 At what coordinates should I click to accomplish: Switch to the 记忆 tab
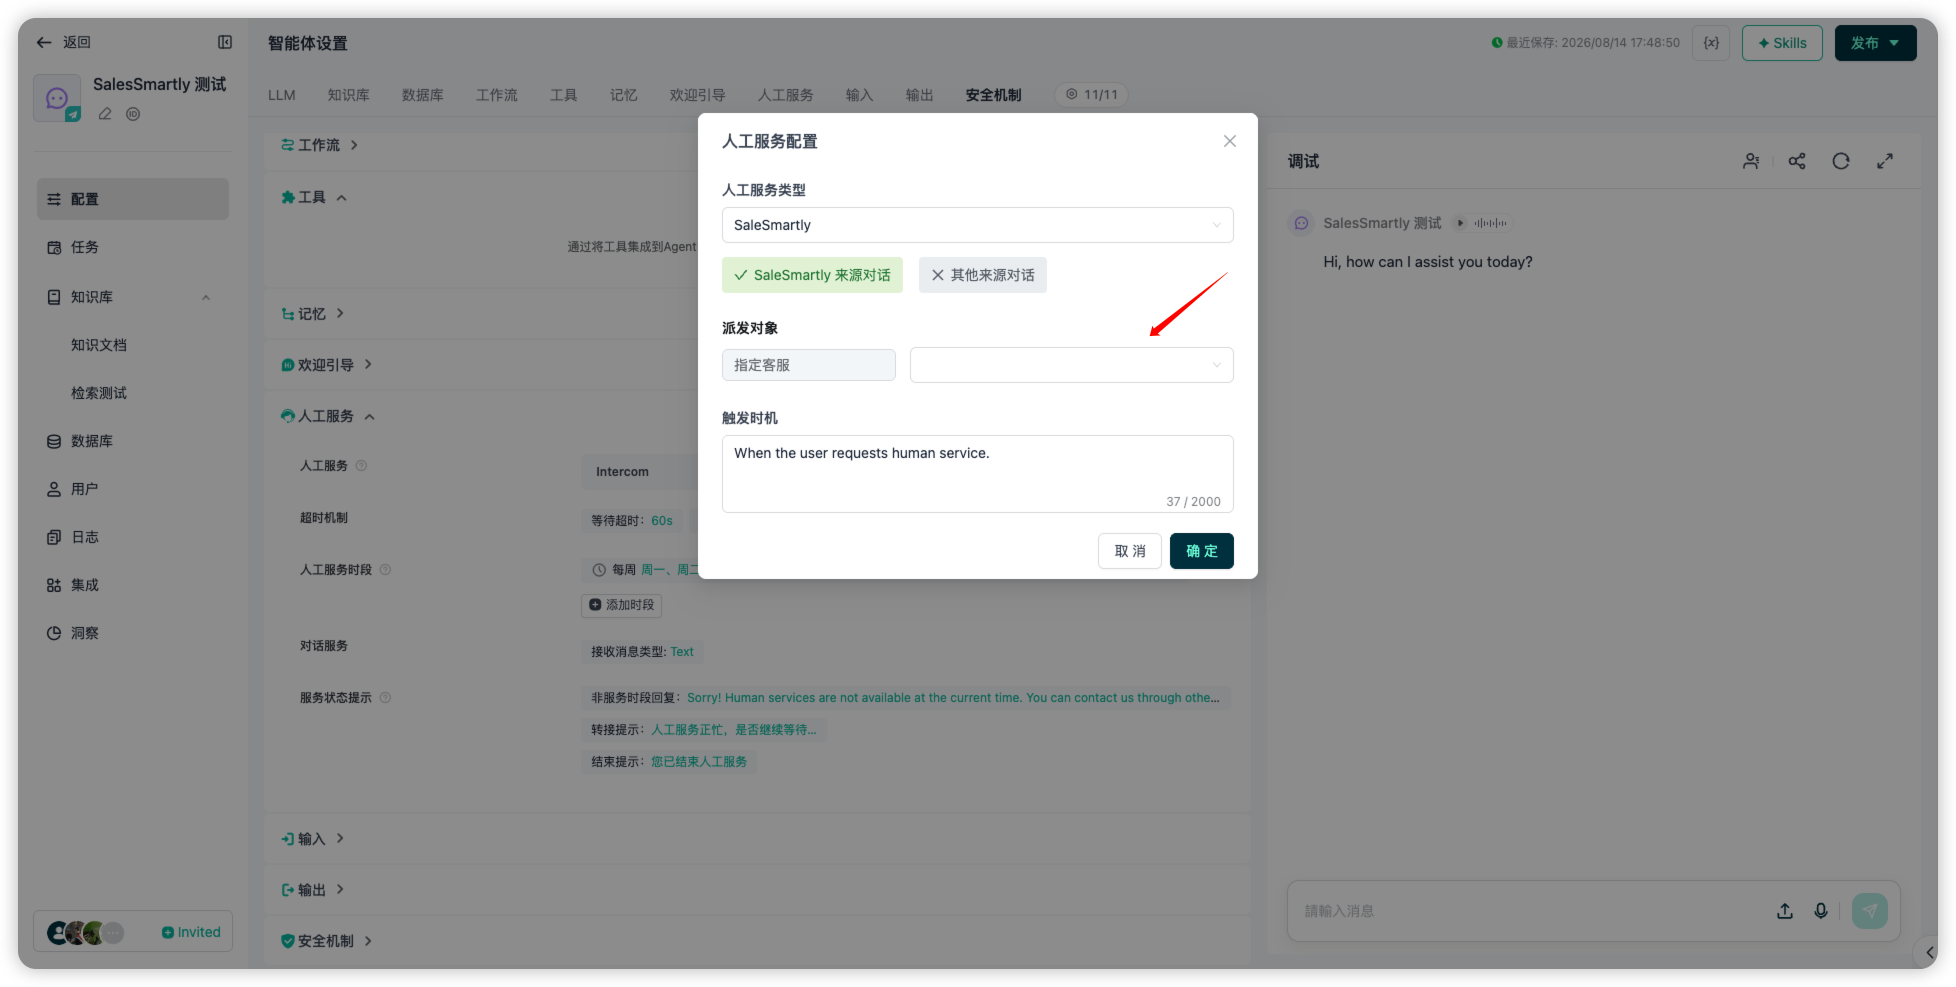point(624,95)
